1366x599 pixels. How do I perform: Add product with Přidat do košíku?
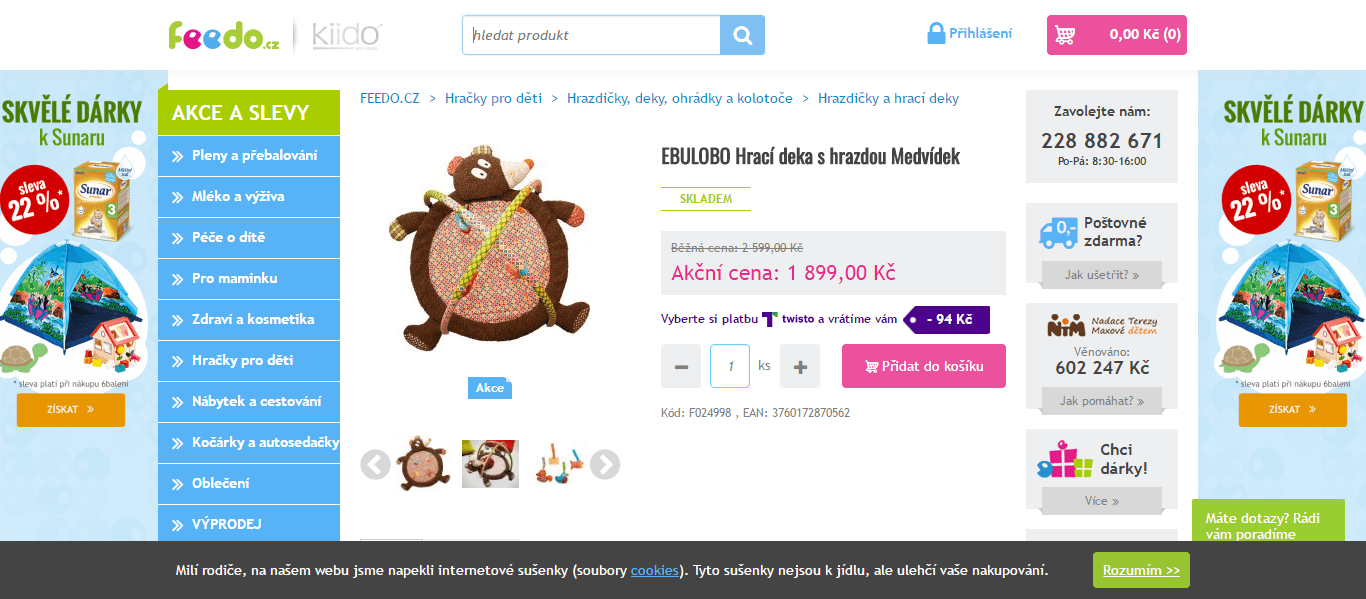[924, 366]
